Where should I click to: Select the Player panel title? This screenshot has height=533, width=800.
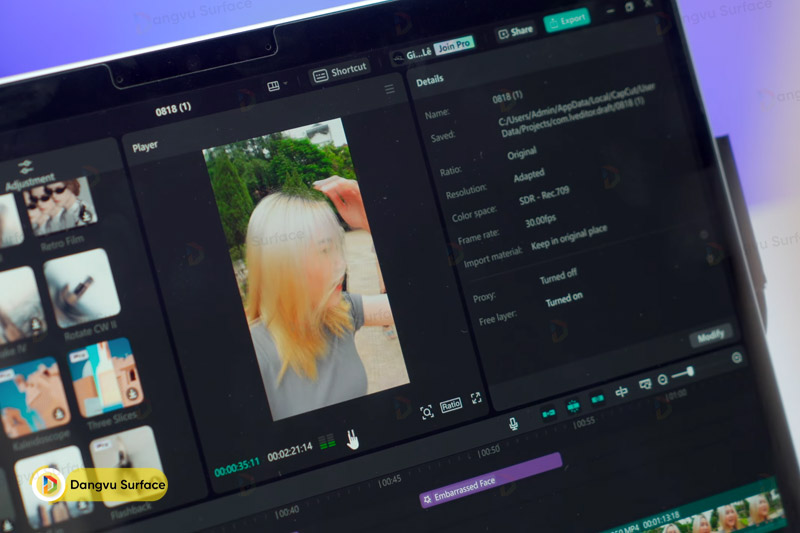point(145,147)
